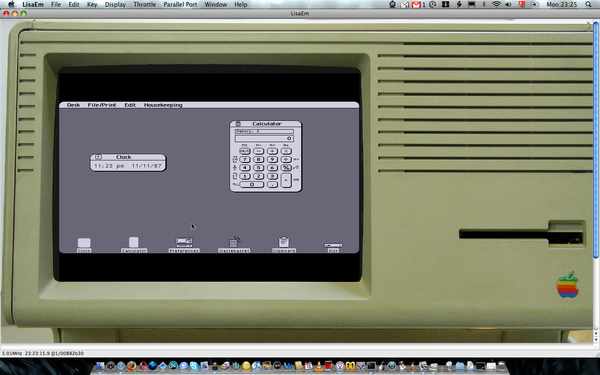Click the calculator 6 key
The width and height of the screenshot is (600, 375).
pyautogui.click(x=272, y=168)
